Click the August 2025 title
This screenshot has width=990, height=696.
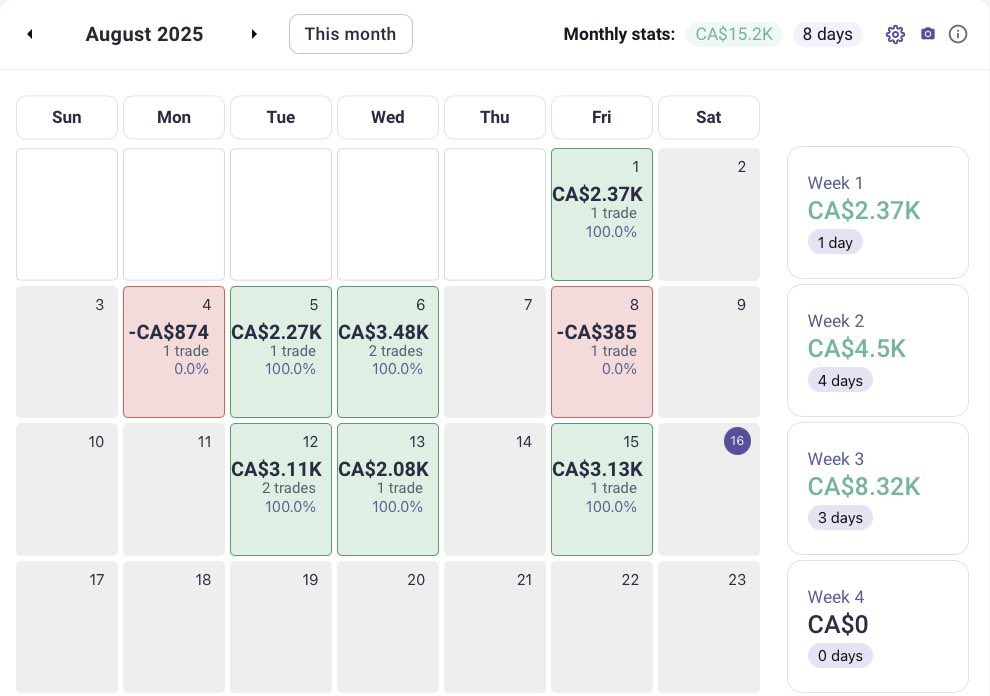[x=144, y=33]
